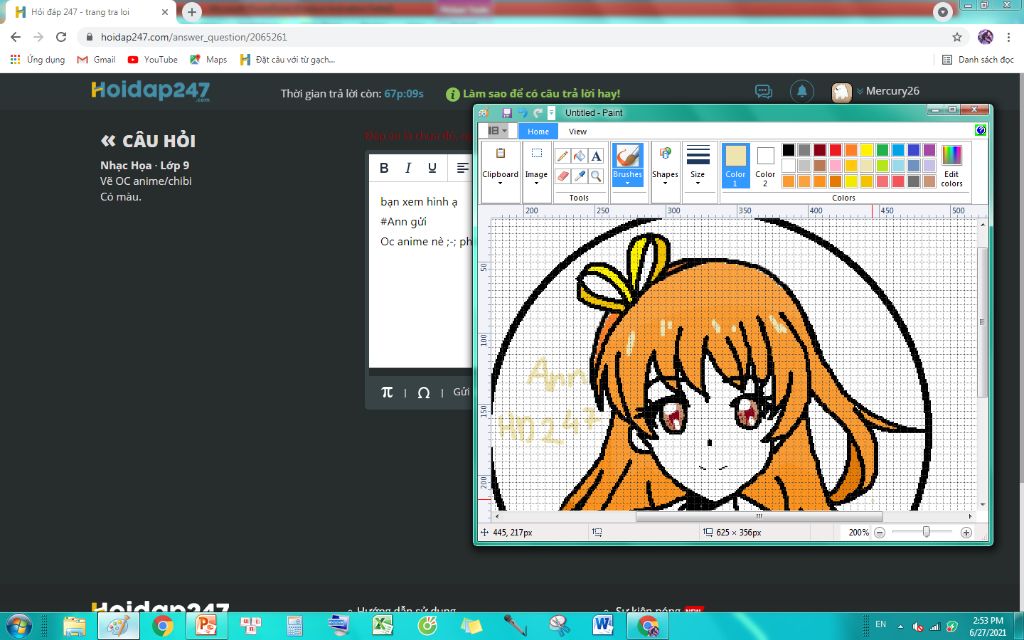The height and width of the screenshot is (640, 1024).
Task: Expand the Image group dropdown
Action: 536,182
